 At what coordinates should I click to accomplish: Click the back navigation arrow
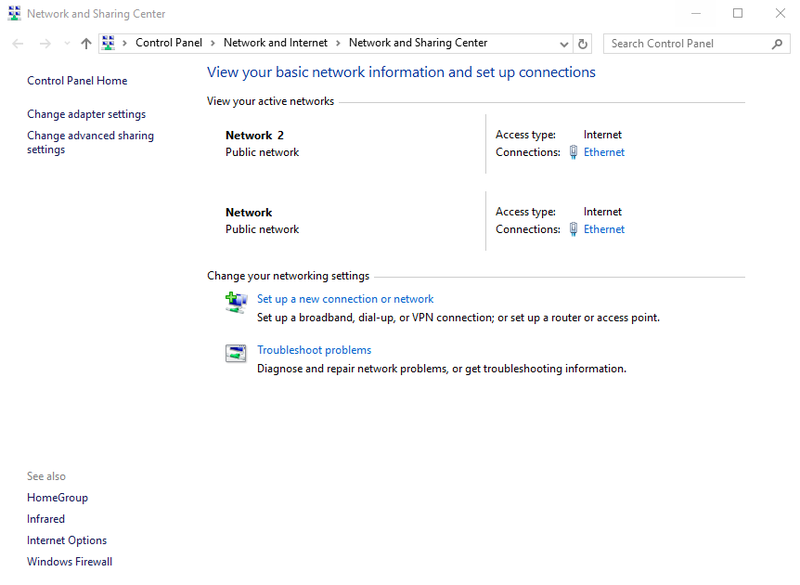(16, 43)
